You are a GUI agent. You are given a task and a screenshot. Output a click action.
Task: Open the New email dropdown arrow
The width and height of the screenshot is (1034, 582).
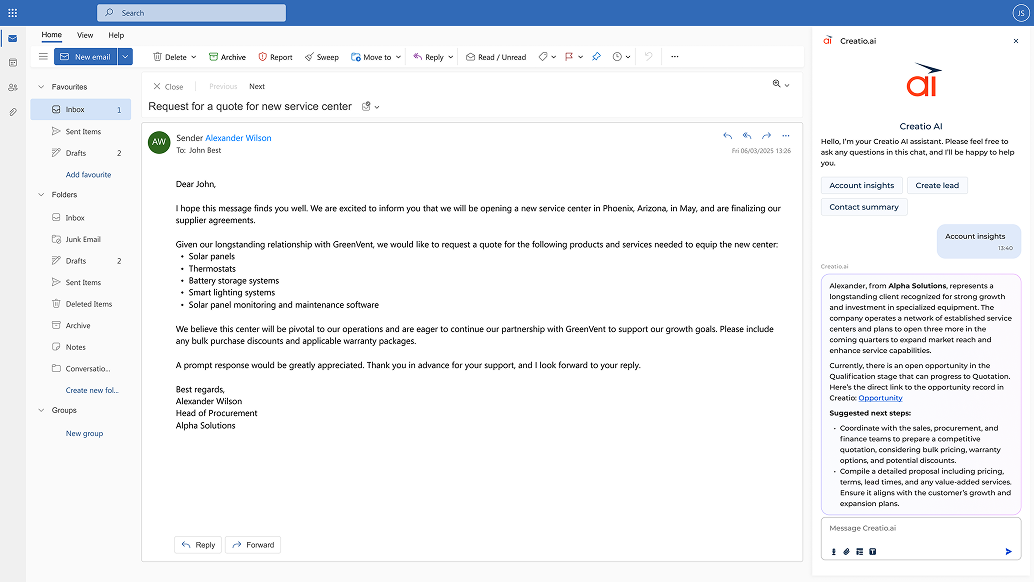tap(125, 57)
